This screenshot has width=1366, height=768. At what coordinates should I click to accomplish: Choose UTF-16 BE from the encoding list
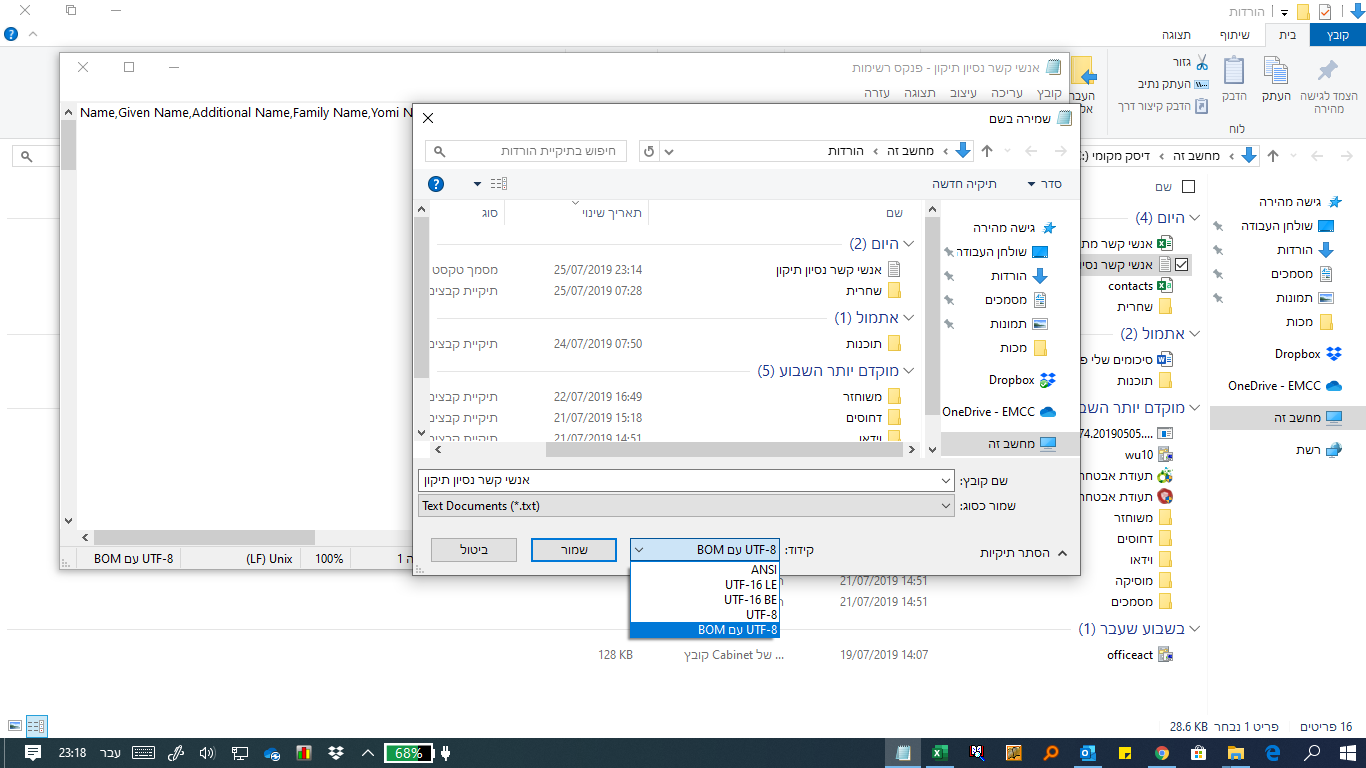click(705, 600)
